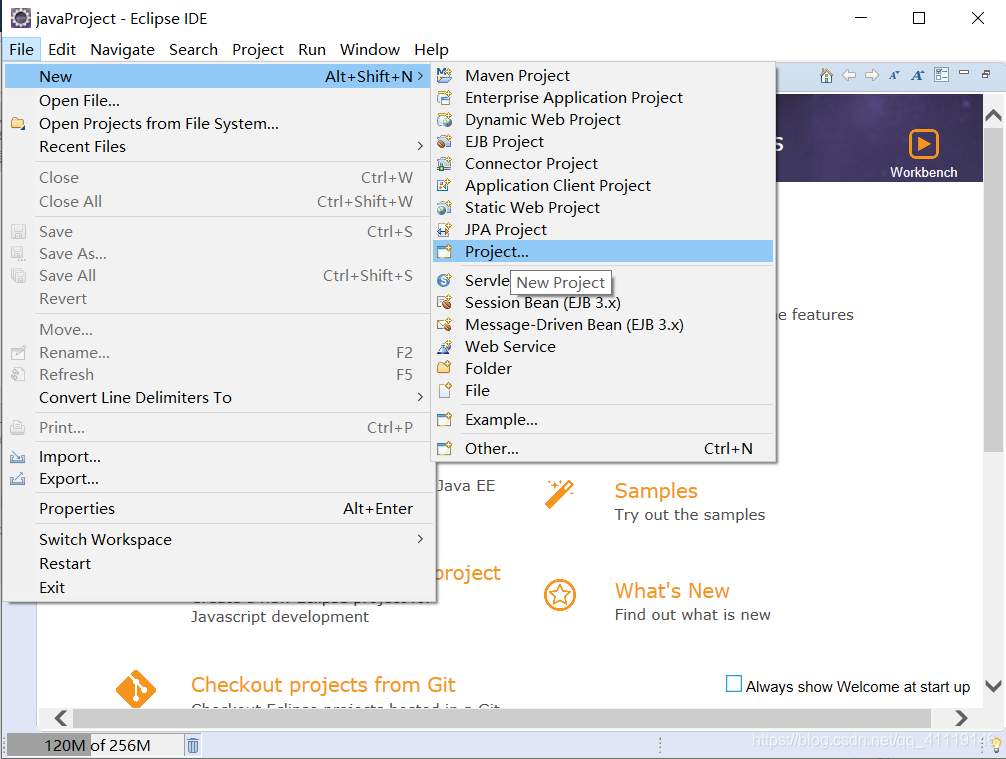Expand the Recent Files submenu
This screenshot has width=1006, height=759.
pyautogui.click(x=420, y=146)
